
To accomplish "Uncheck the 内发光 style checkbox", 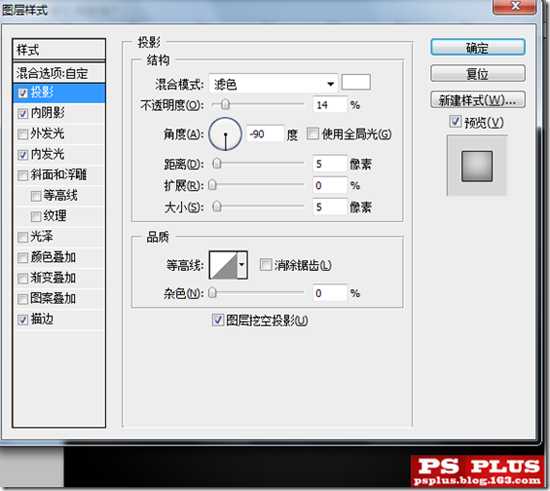I will pos(23,155).
